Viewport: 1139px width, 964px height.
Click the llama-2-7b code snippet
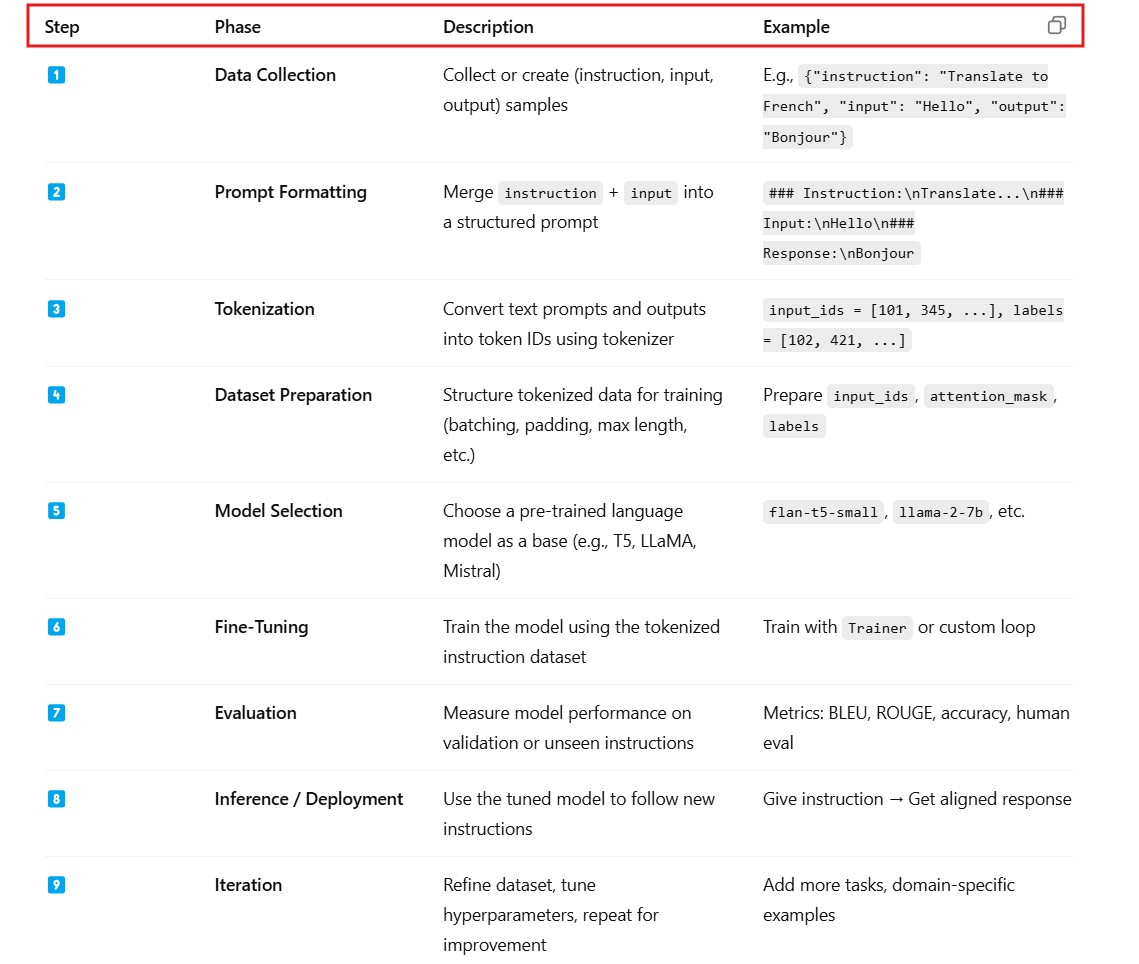coord(942,512)
